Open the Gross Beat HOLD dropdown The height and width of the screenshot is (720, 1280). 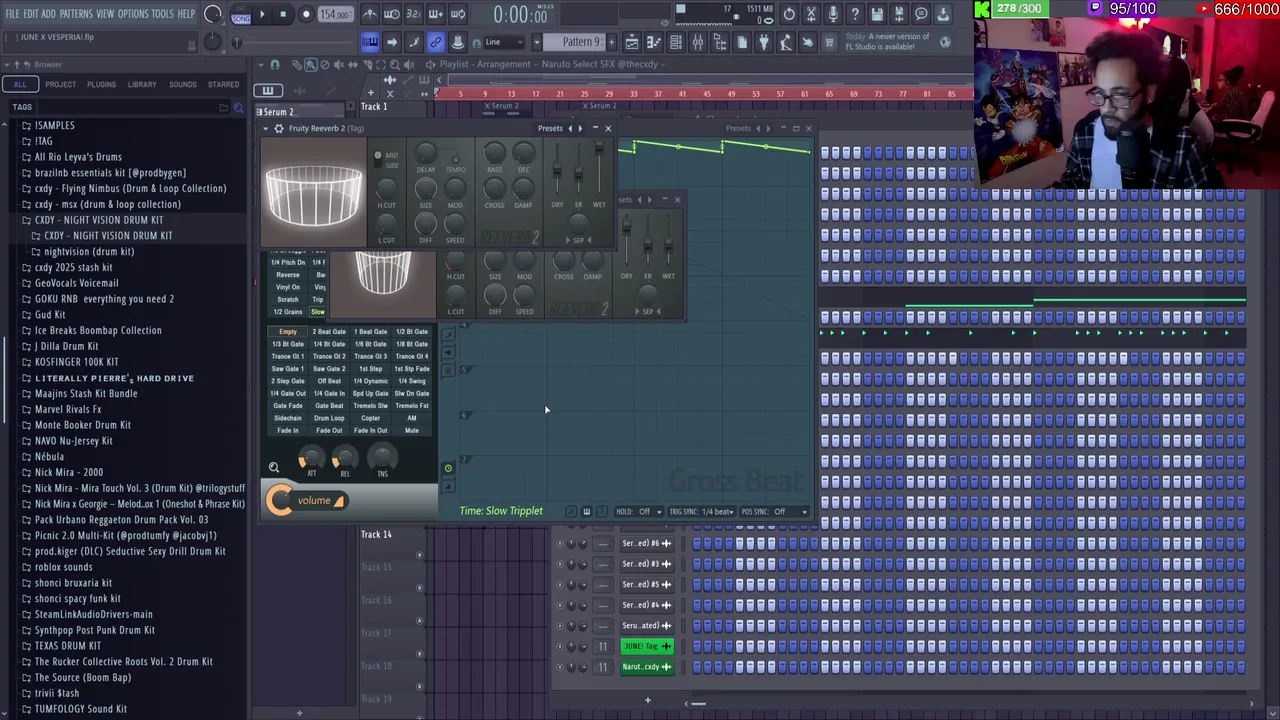tap(639, 511)
